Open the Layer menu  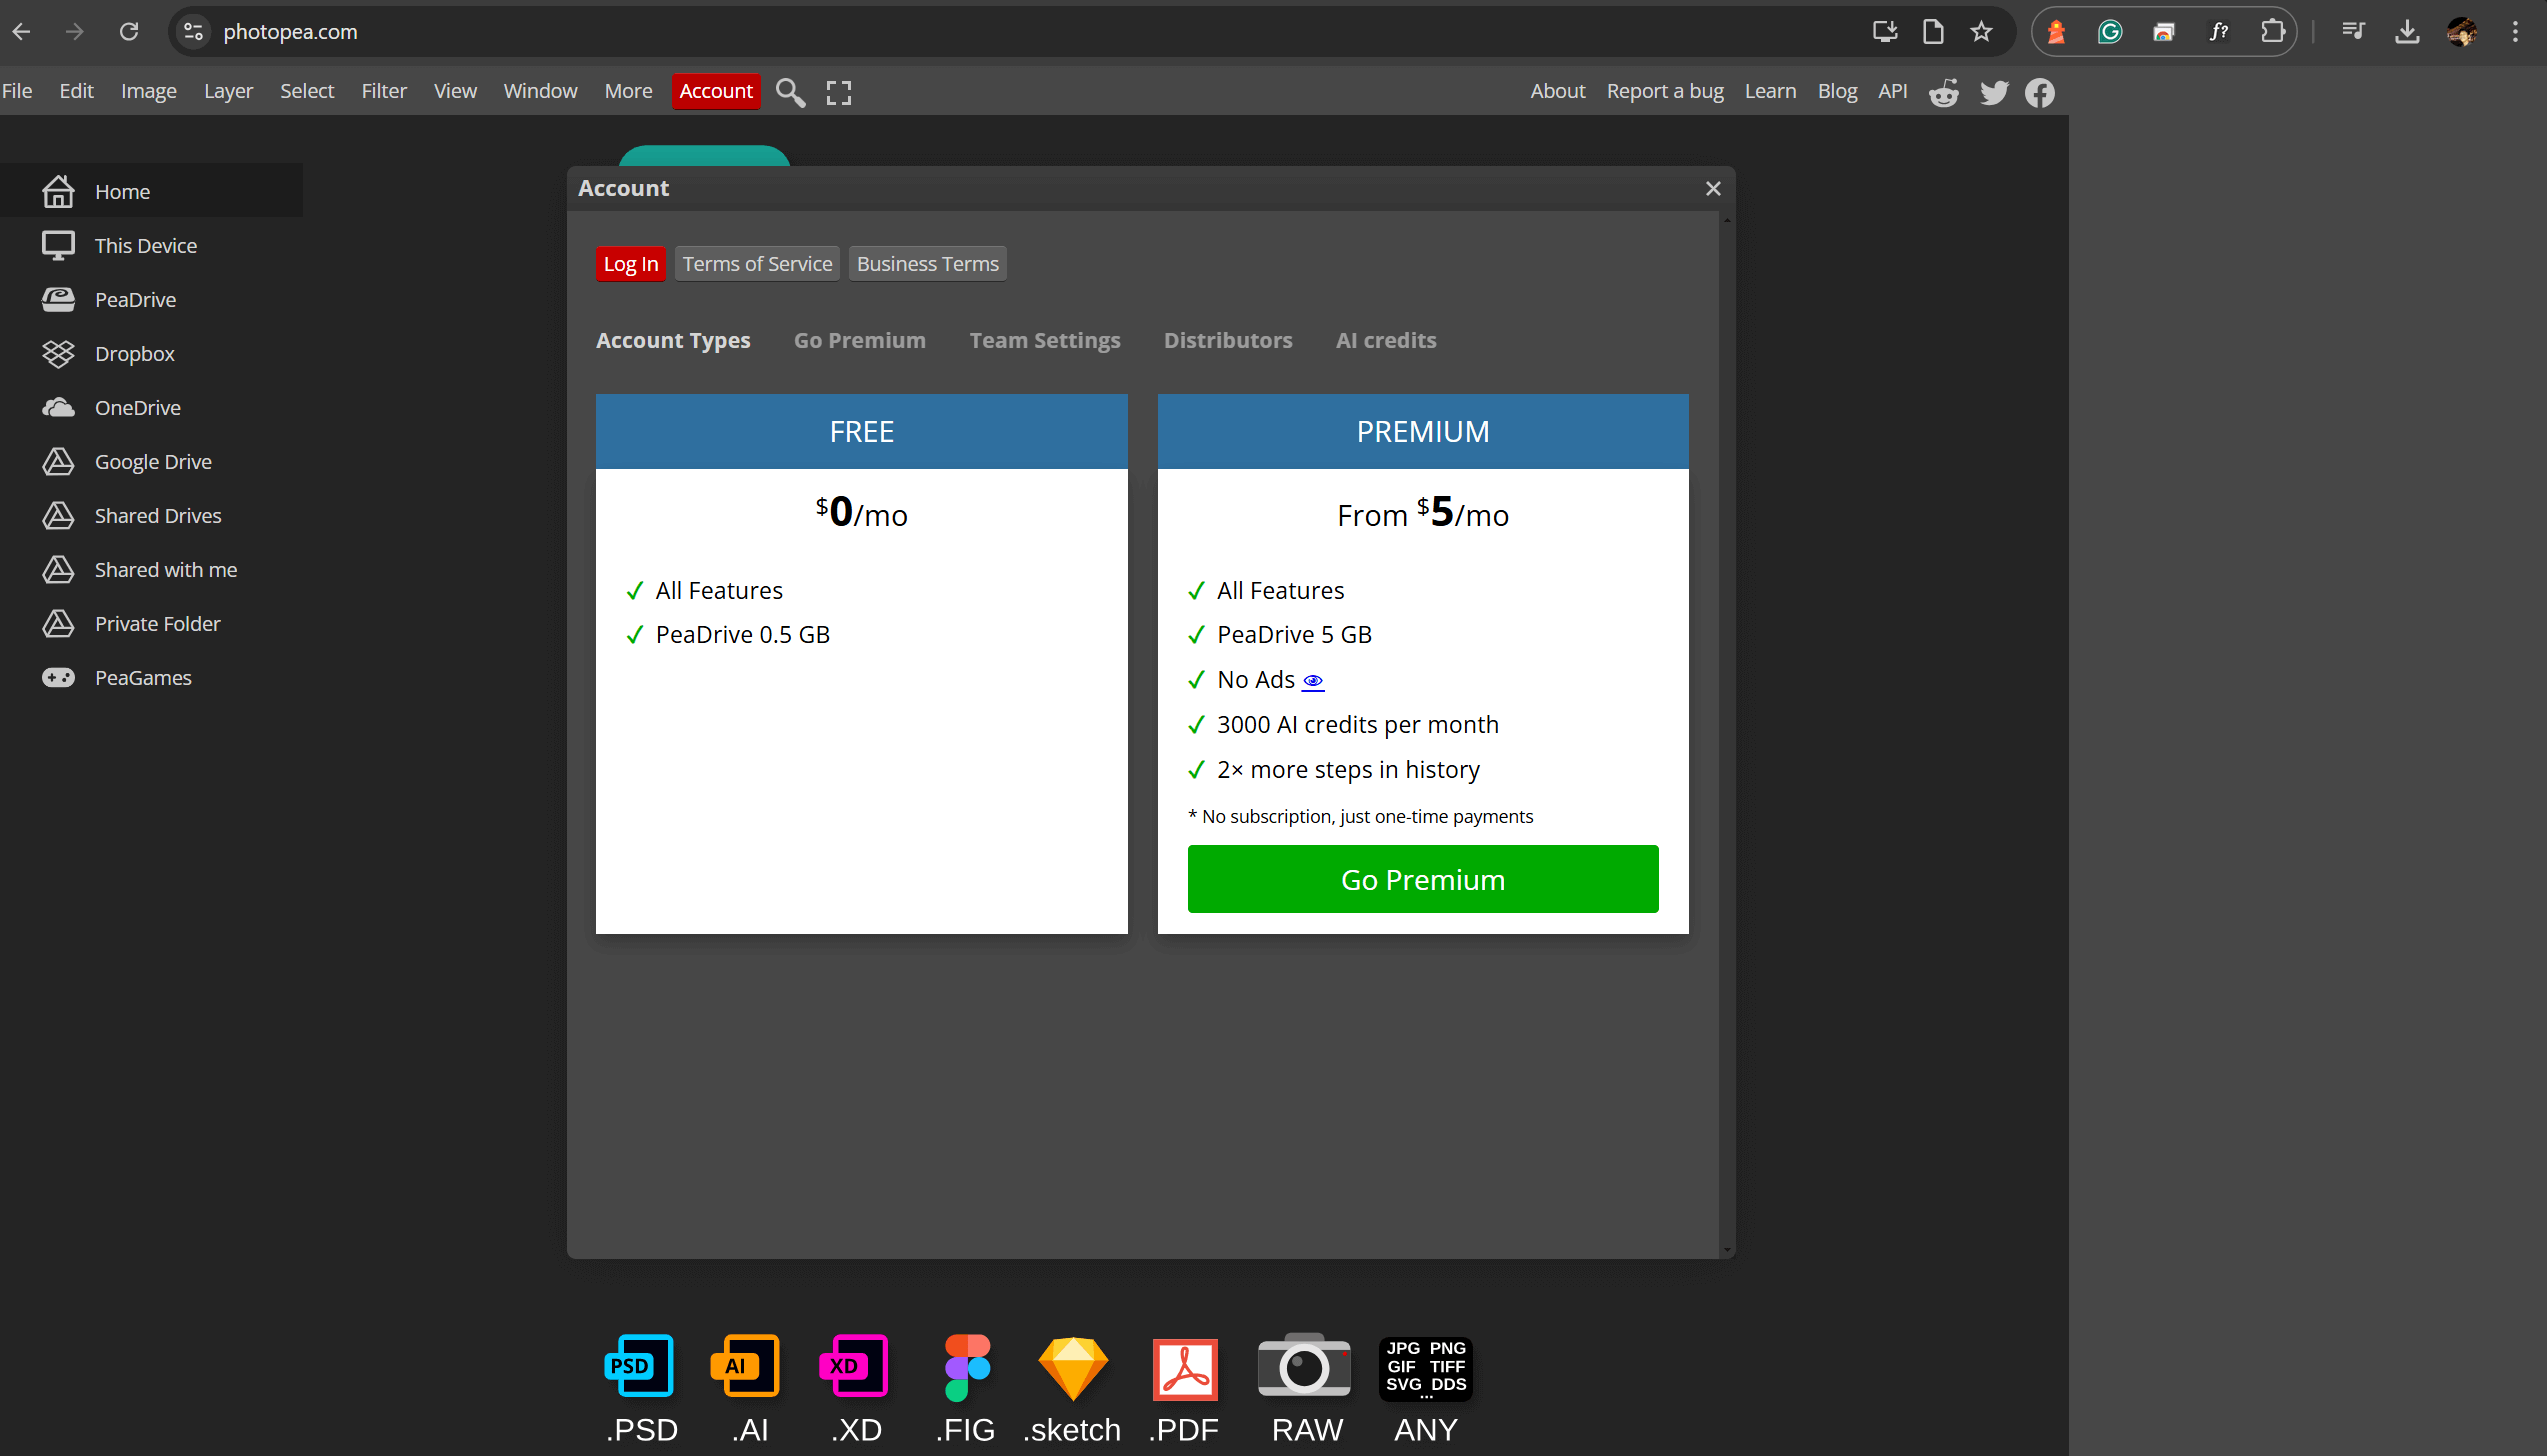click(228, 91)
